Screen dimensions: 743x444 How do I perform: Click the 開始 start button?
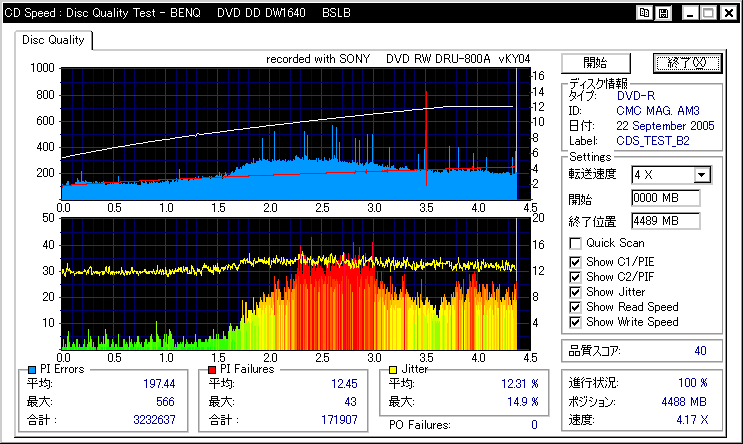tap(596, 63)
